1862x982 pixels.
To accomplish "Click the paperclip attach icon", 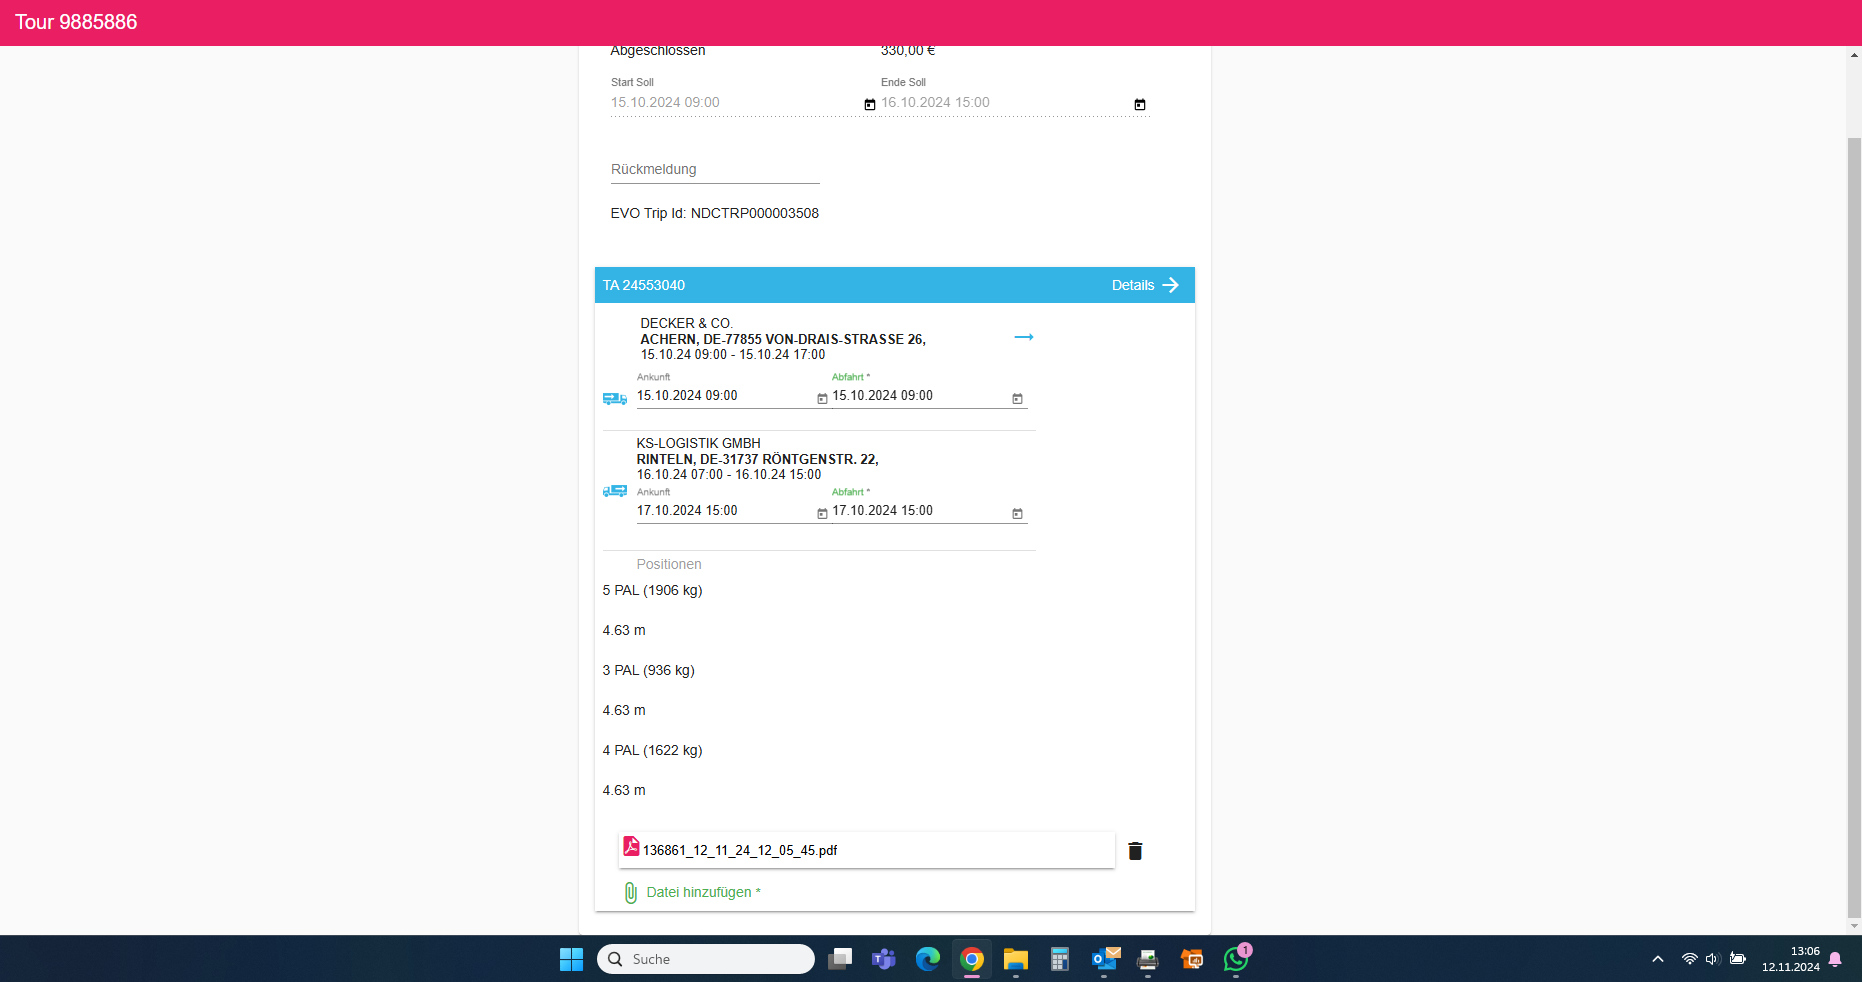I will click(x=631, y=892).
